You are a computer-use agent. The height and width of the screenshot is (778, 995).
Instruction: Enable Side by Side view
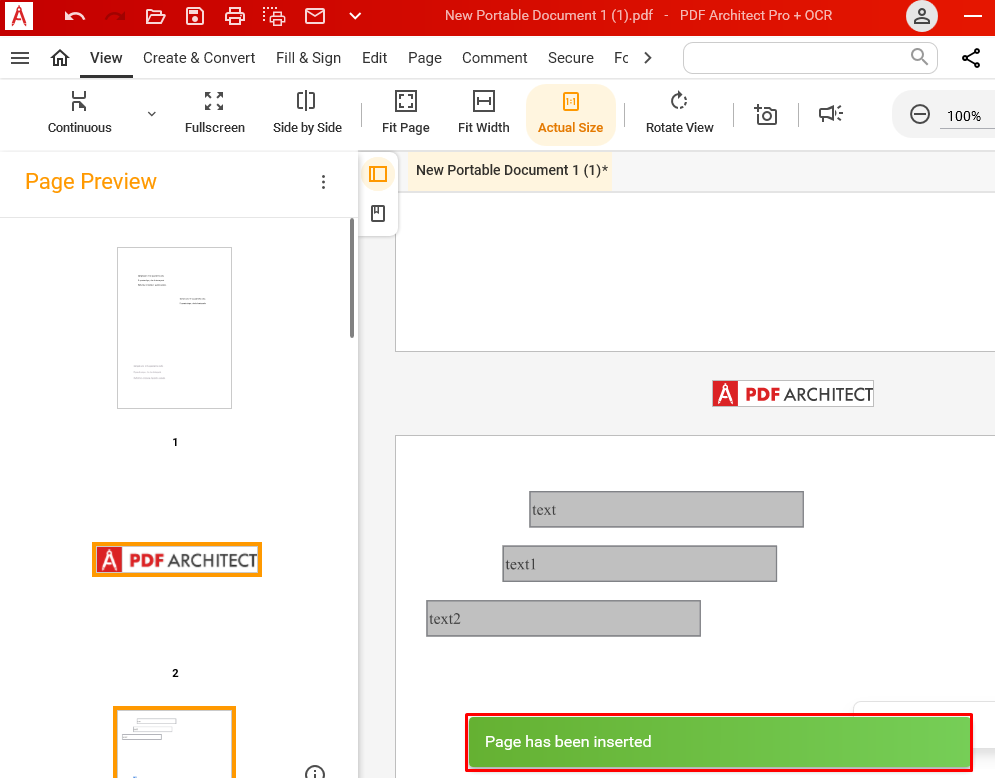pos(307,112)
